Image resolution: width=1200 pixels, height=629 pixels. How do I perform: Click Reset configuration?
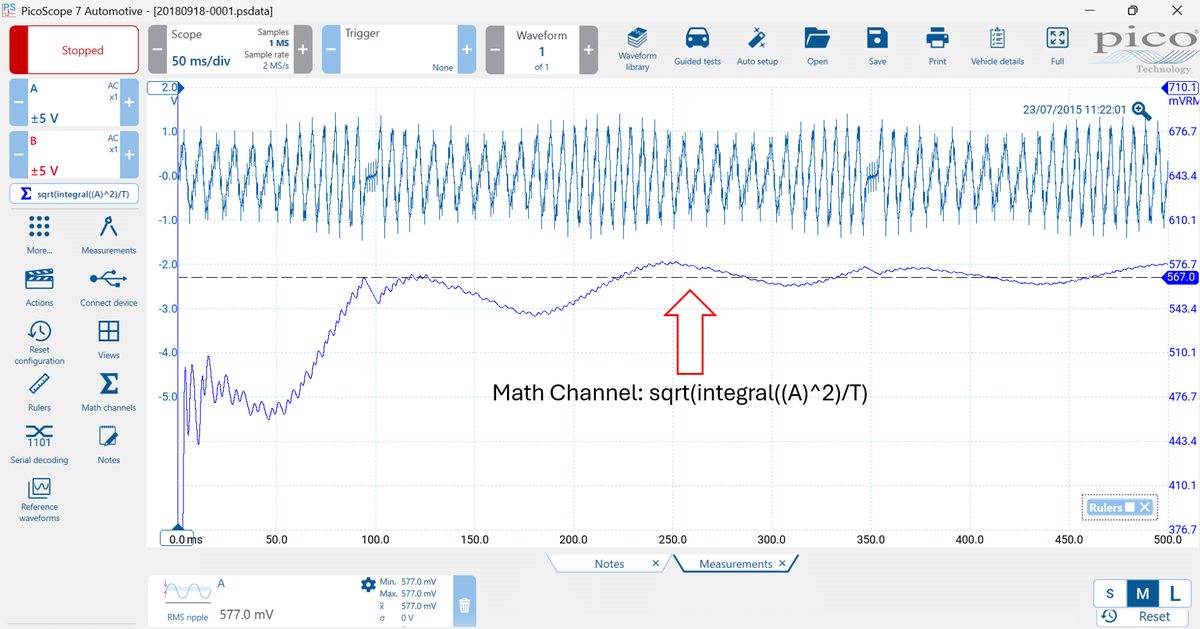pos(40,343)
